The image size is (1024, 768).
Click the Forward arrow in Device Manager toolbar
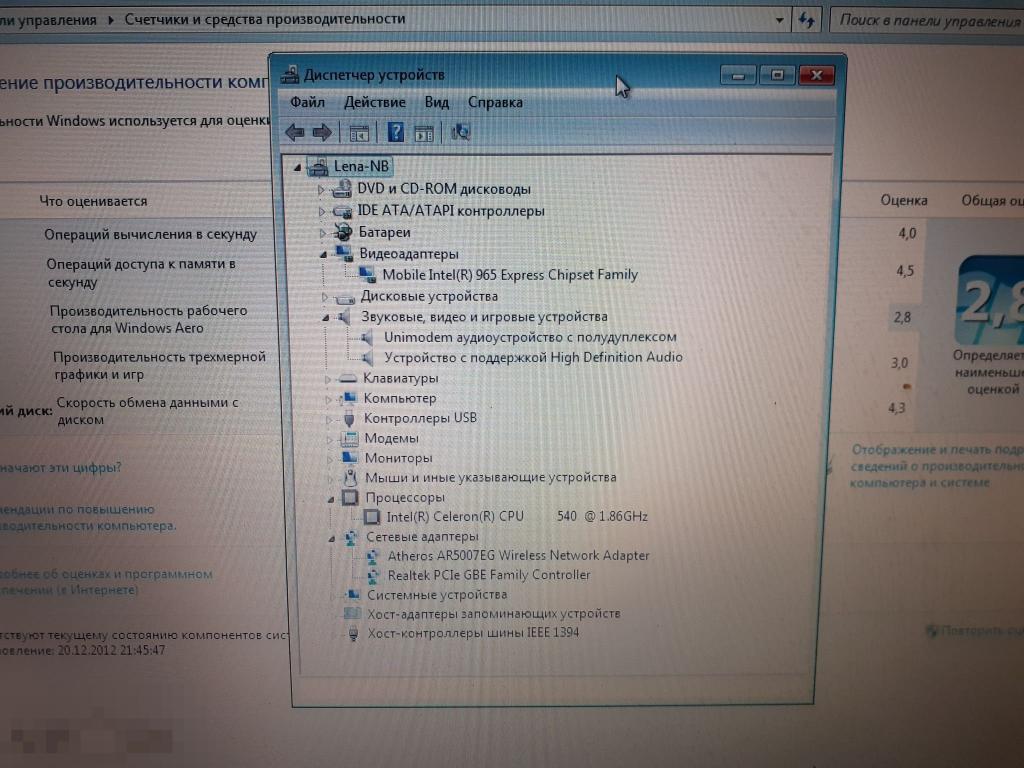click(x=322, y=133)
